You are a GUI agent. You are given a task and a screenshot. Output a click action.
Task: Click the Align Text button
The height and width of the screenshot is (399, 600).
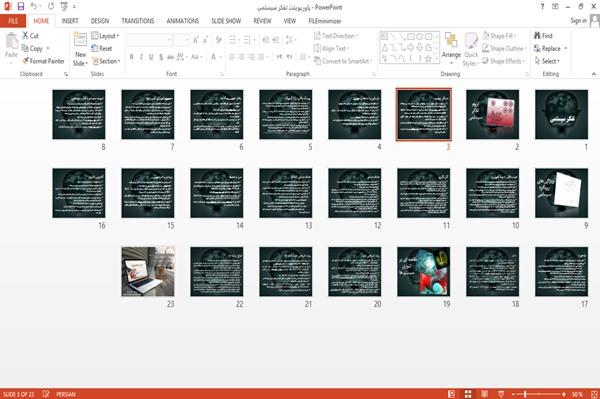point(331,48)
